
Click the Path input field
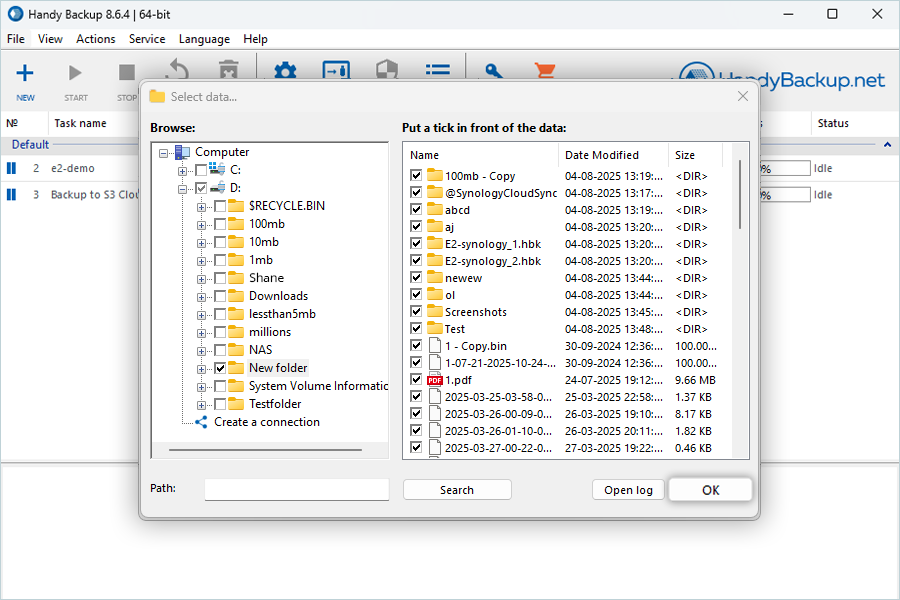coord(297,489)
